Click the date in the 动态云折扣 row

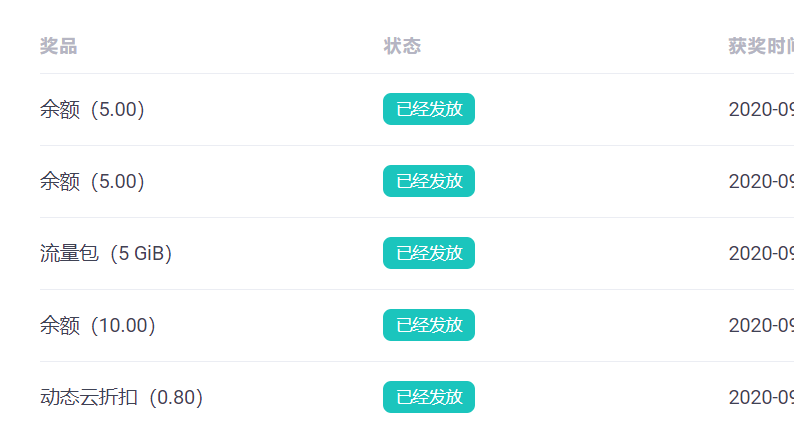[x=761, y=397]
